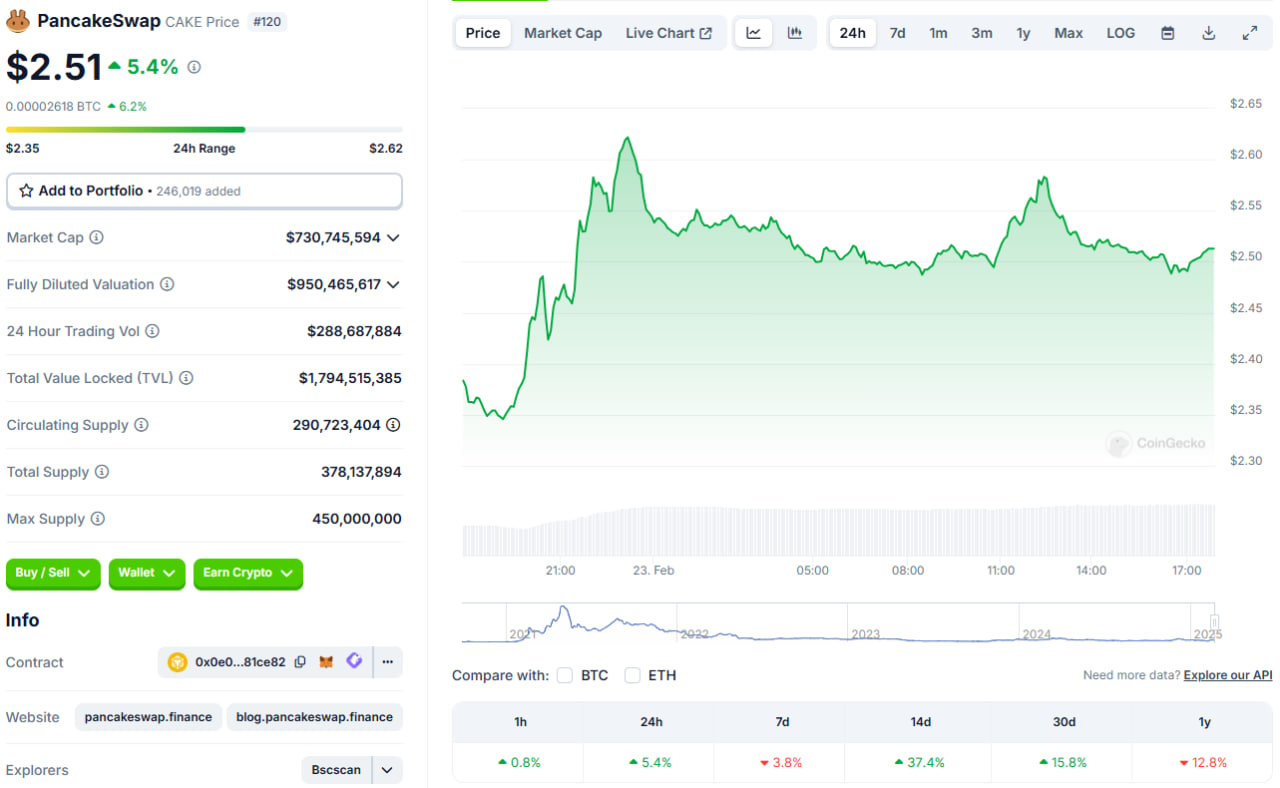Expand the Fully Diluted Valuation chevron
The image size is (1280, 788).
coord(393,284)
